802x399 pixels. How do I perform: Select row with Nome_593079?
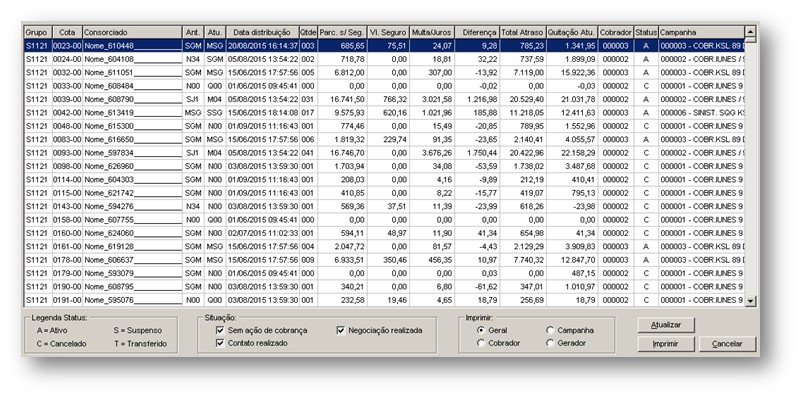point(384,273)
